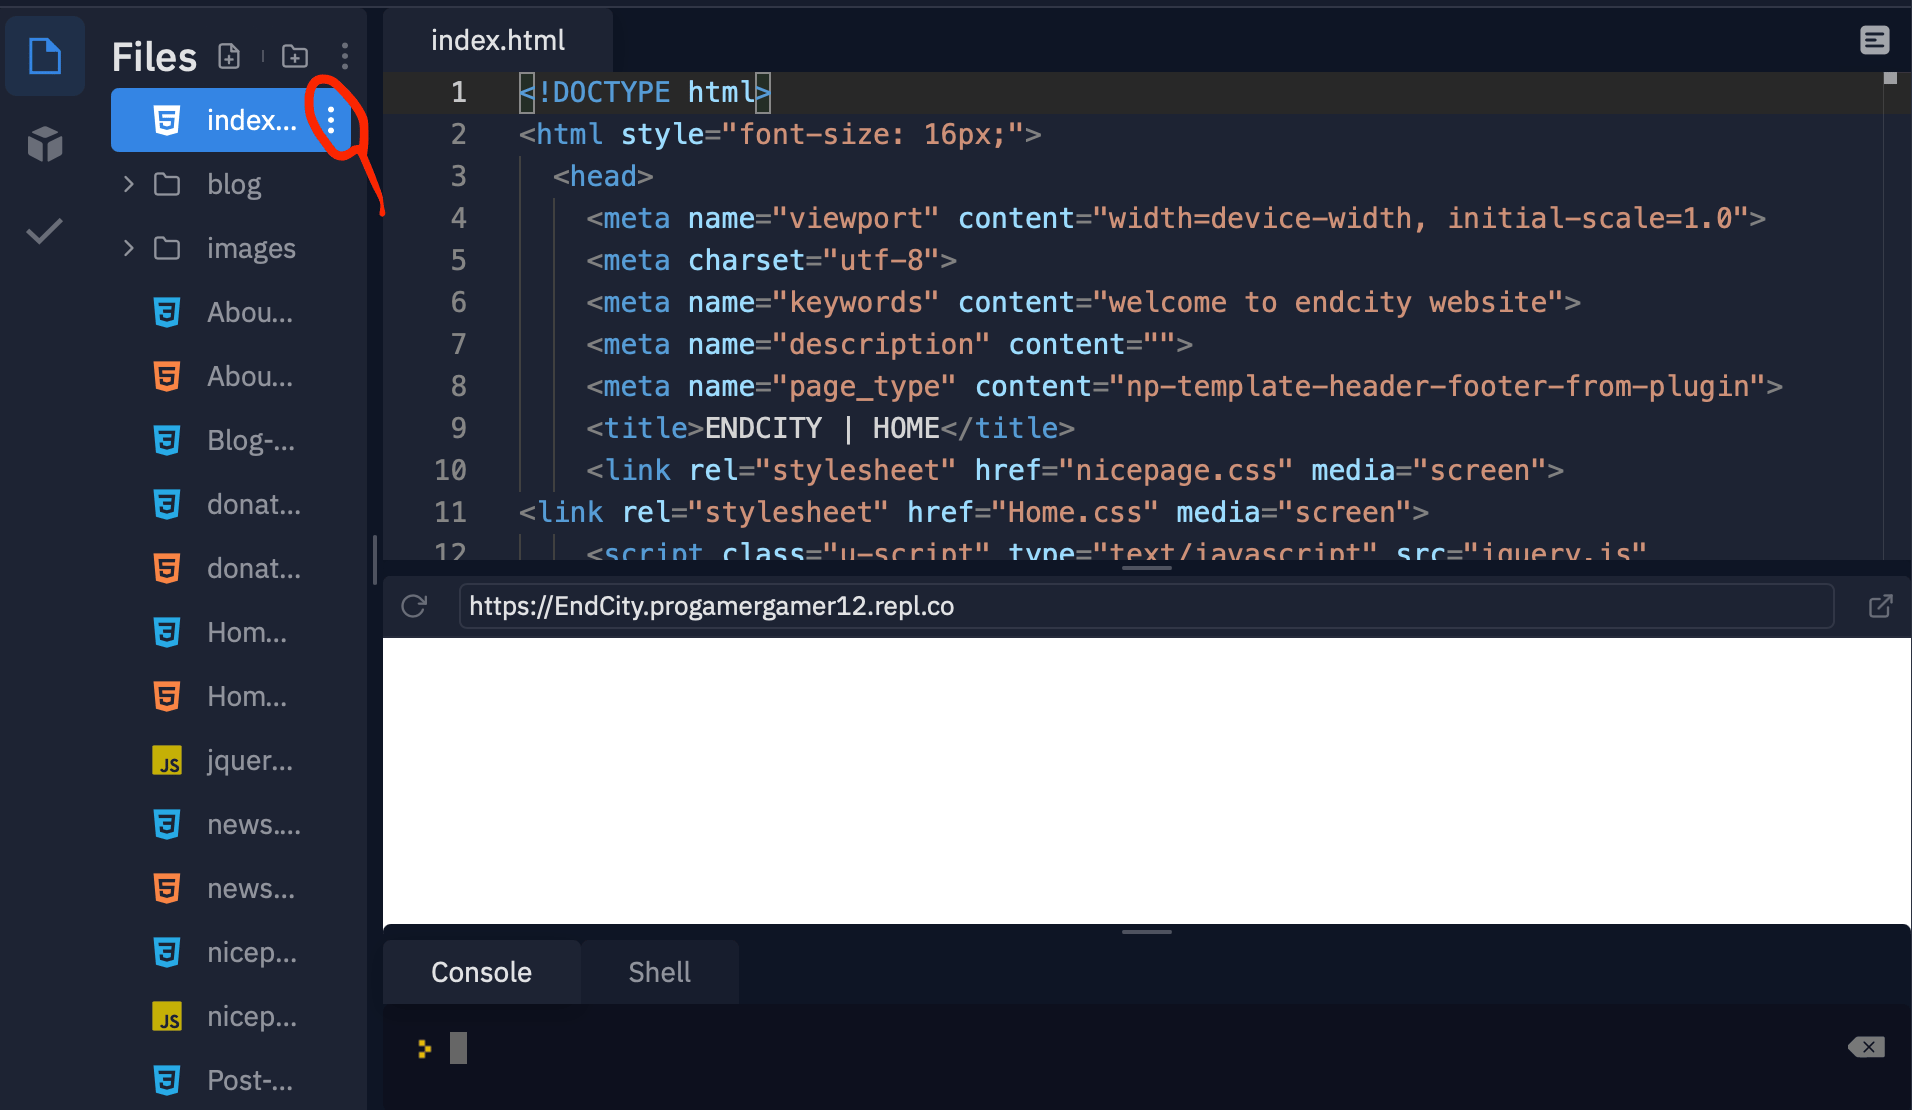Screen dimensions: 1912x1110
Task: Click the images folder icon
Action: pyautogui.click(x=167, y=248)
